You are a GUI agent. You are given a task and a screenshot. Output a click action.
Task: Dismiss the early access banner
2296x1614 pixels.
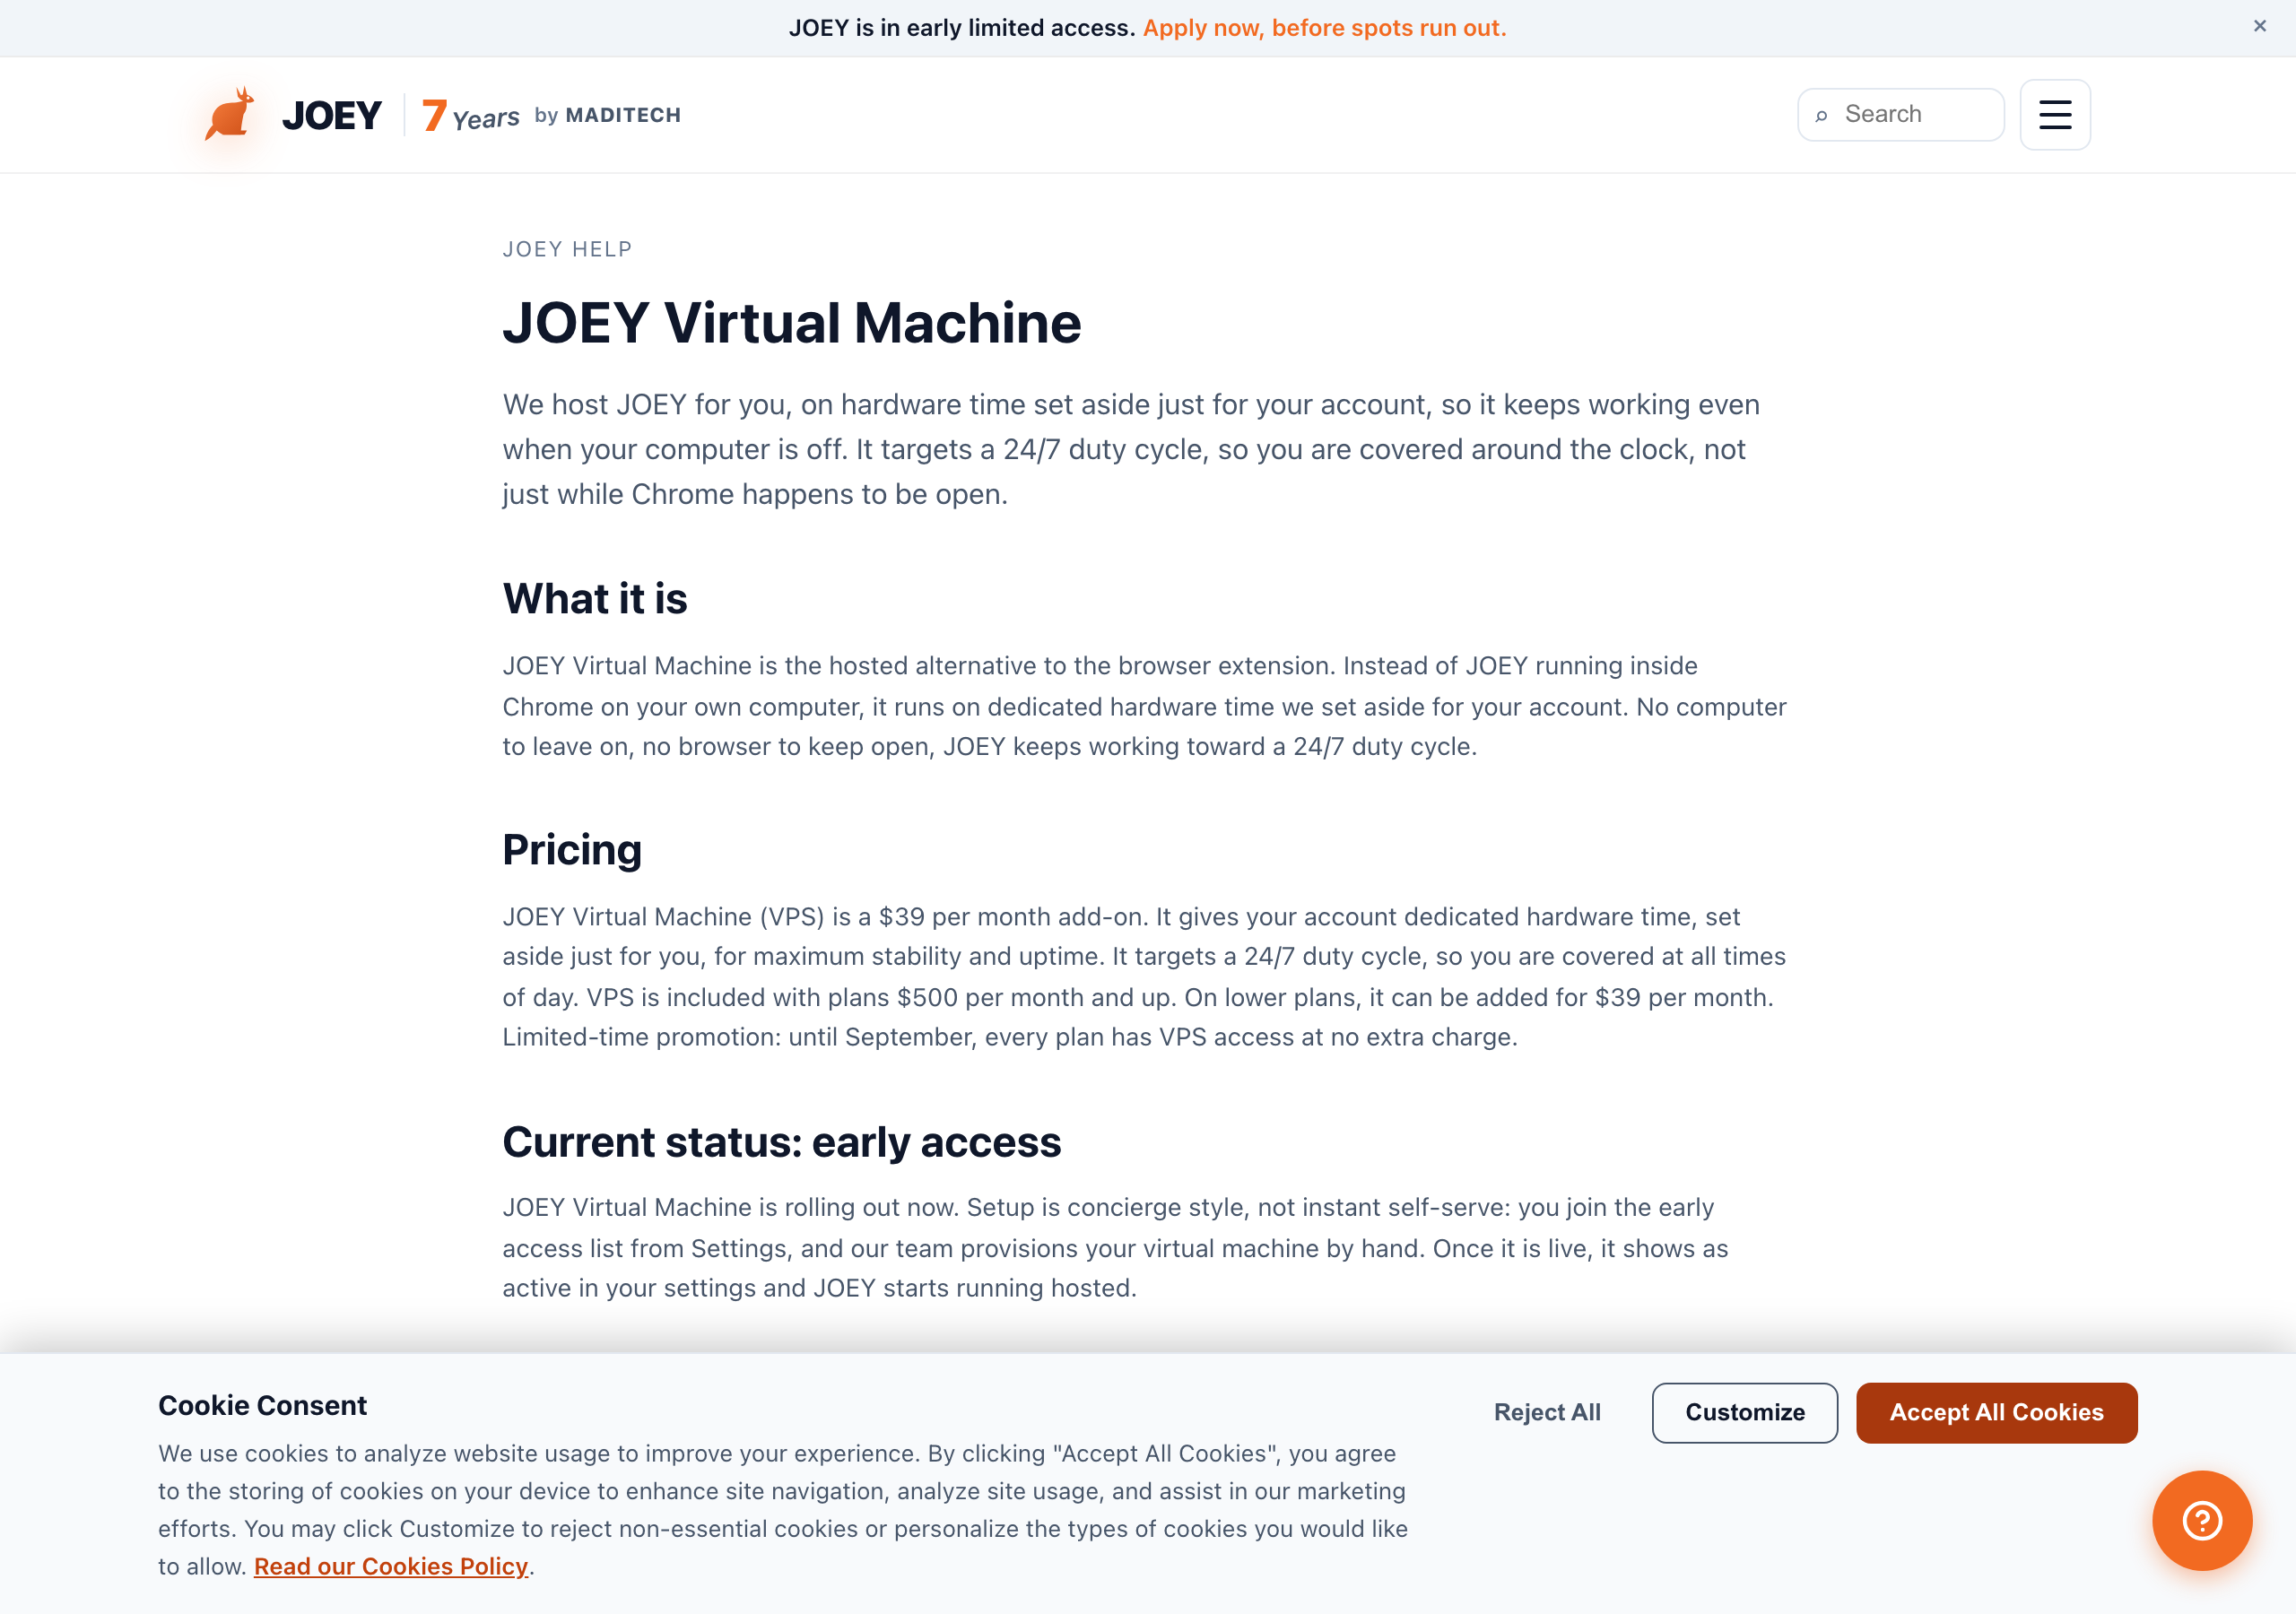(2260, 27)
